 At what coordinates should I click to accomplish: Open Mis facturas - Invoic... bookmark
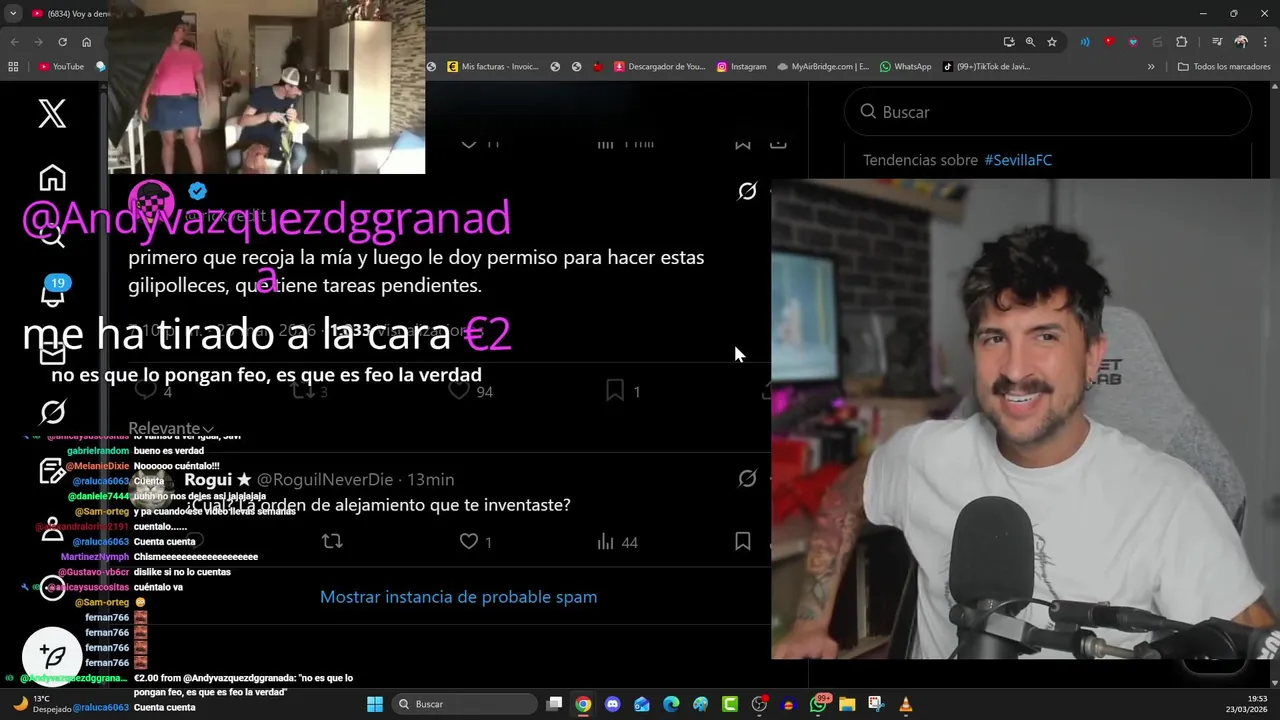click(x=493, y=67)
